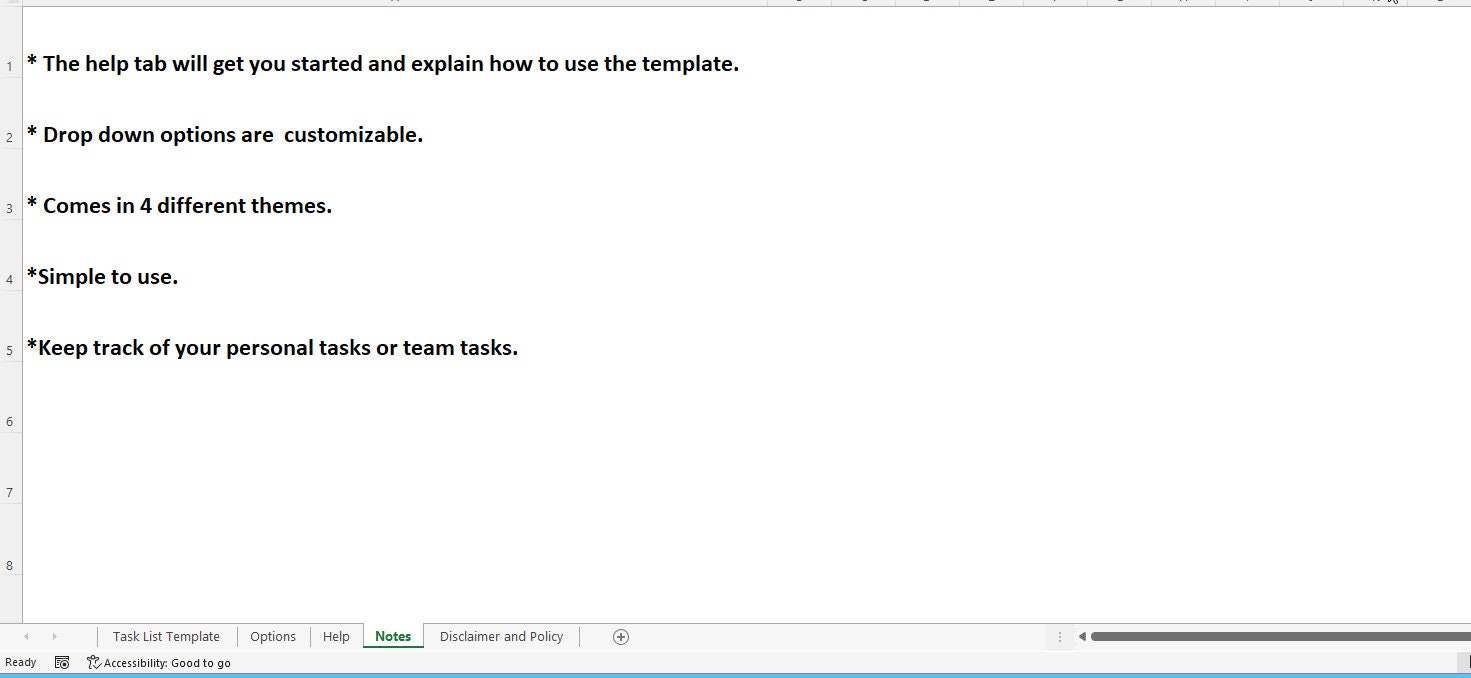The height and width of the screenshot is (678, 1471).
Task: Click the Ready indicator in status bar
Action: pyautogui.click(x=20, y=662)
